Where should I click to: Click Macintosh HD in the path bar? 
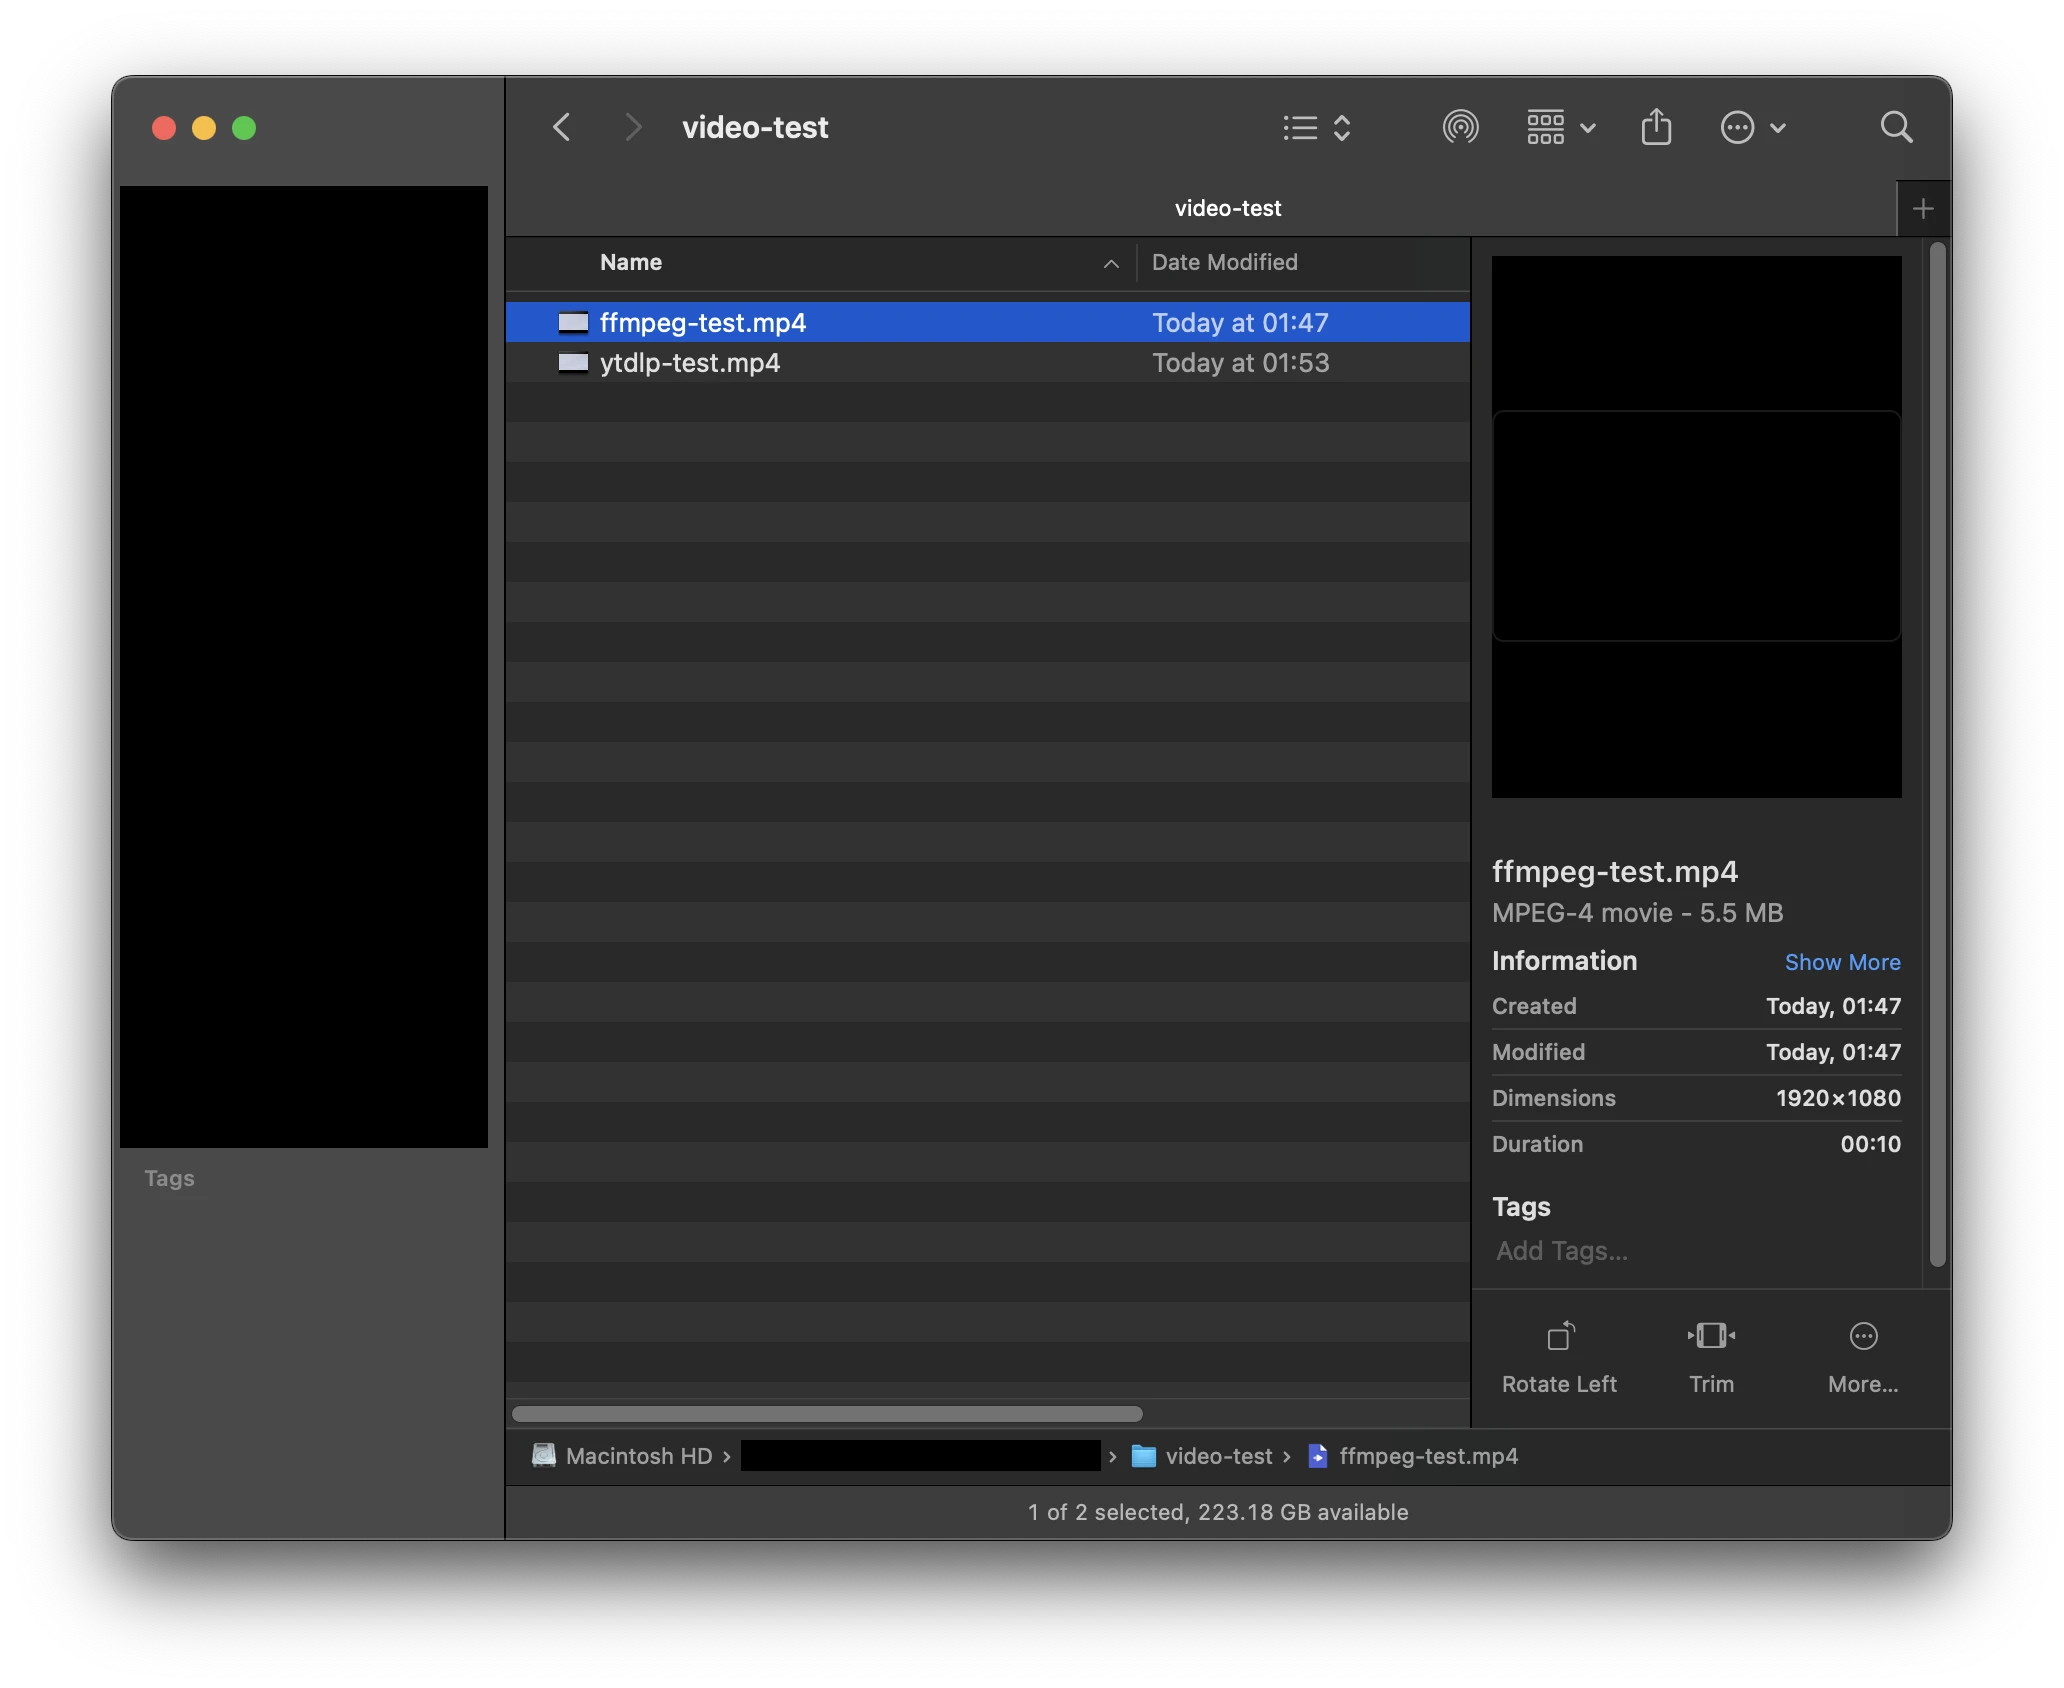point(622,1456)
